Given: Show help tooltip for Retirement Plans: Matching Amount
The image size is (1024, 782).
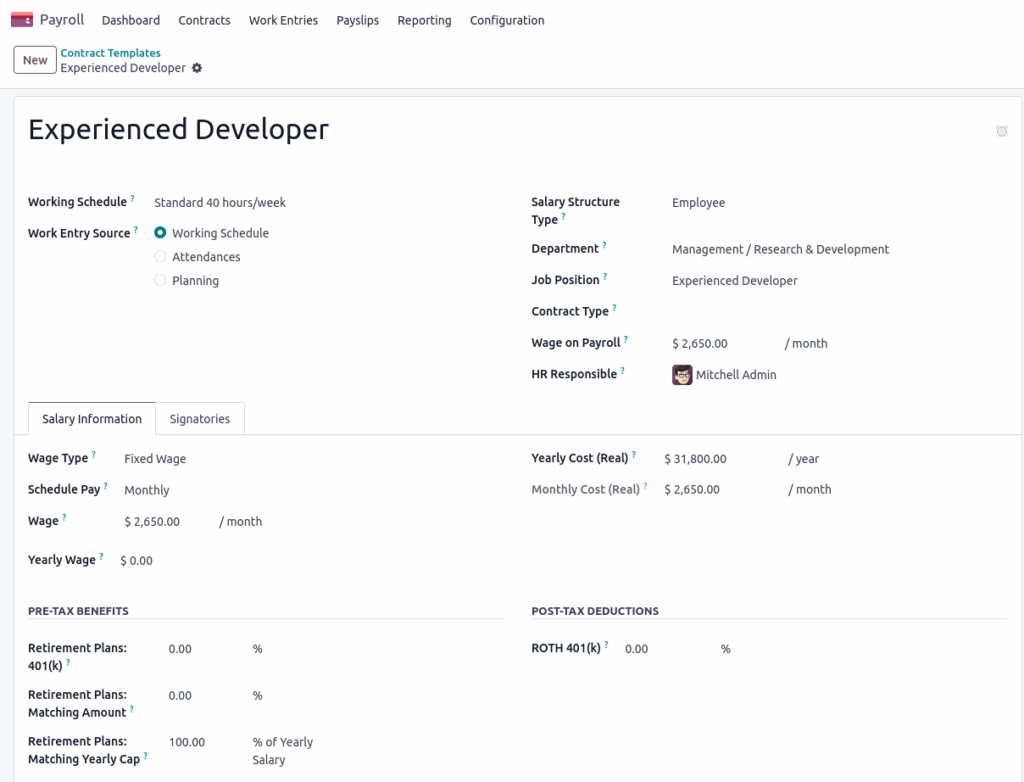Looking at the screenshot, I should (x=131, y=709).
